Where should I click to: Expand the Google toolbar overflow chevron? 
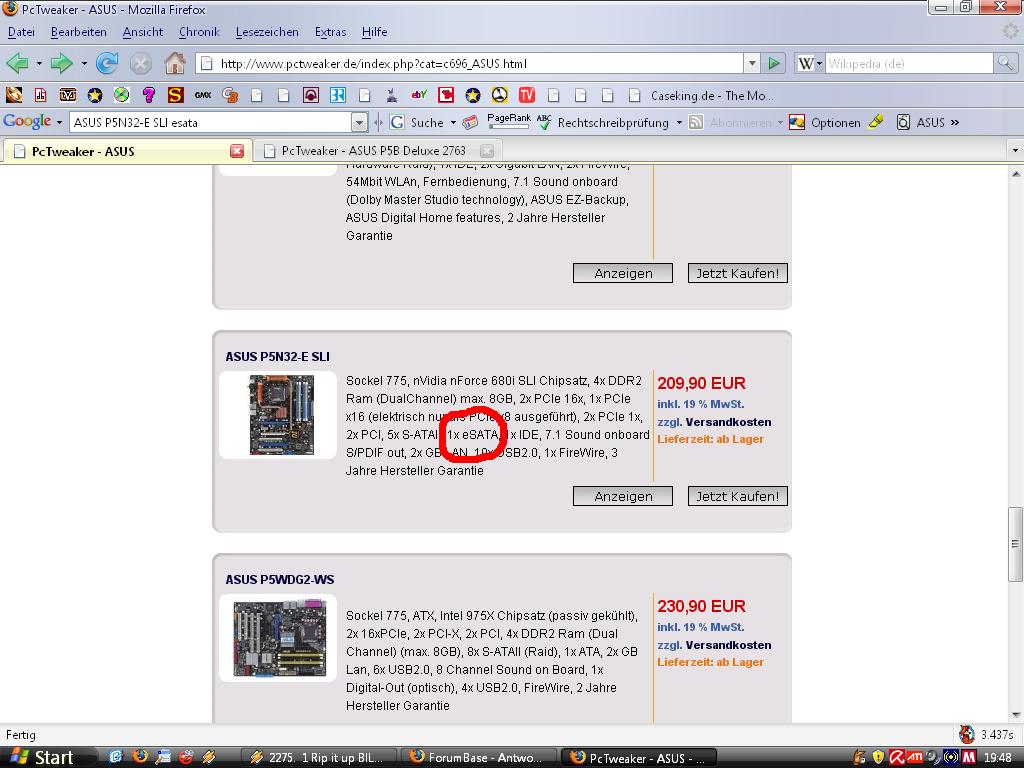pyautogui.click(x=955, y=122)
